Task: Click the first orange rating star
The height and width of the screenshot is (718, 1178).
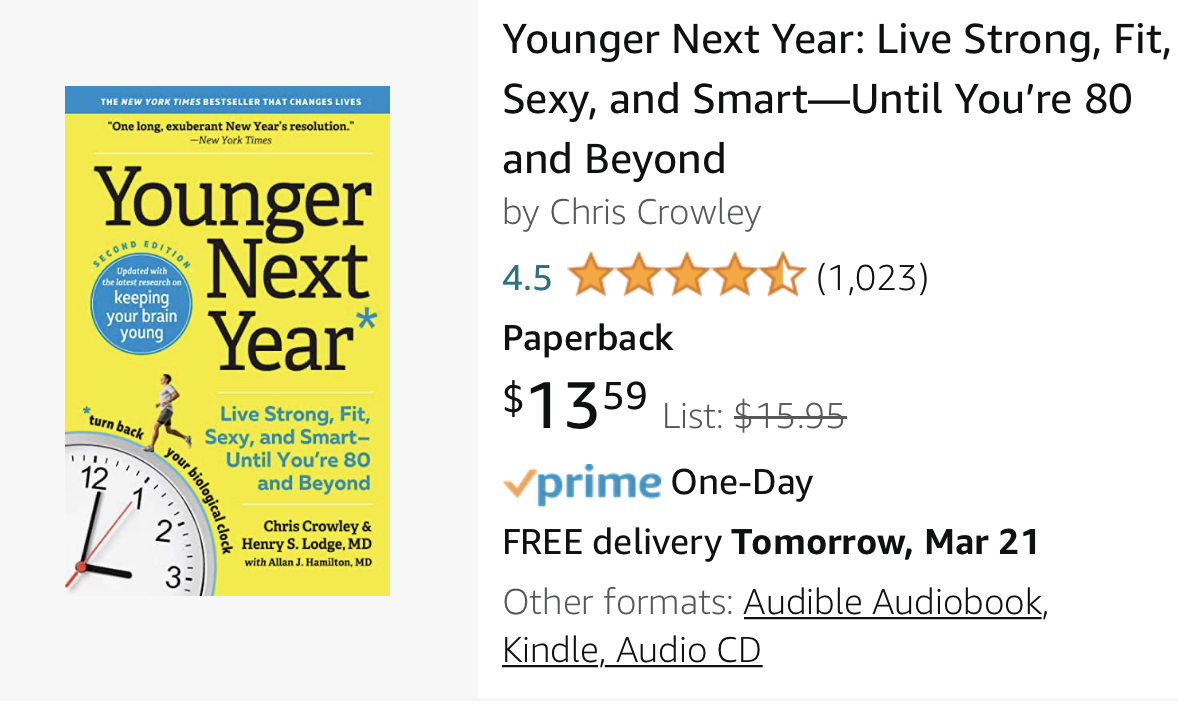Action: (591, 276)
